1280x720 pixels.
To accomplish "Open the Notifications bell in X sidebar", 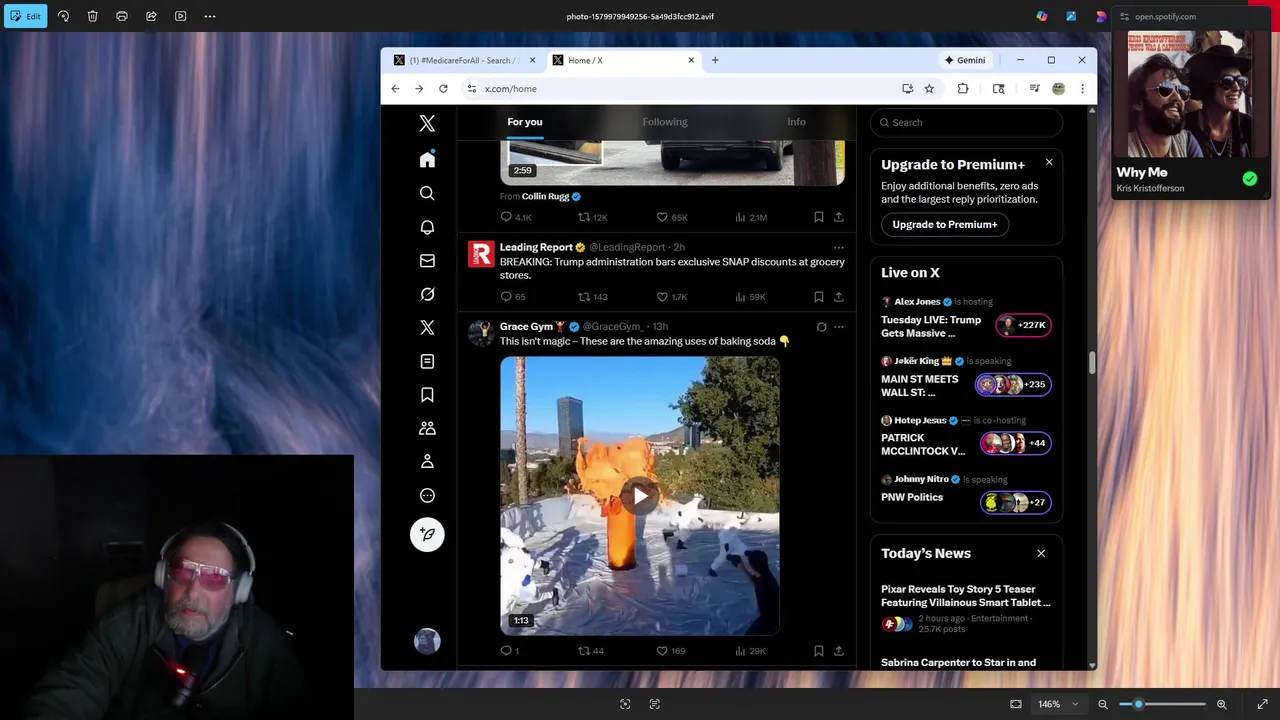I will 427,227.
